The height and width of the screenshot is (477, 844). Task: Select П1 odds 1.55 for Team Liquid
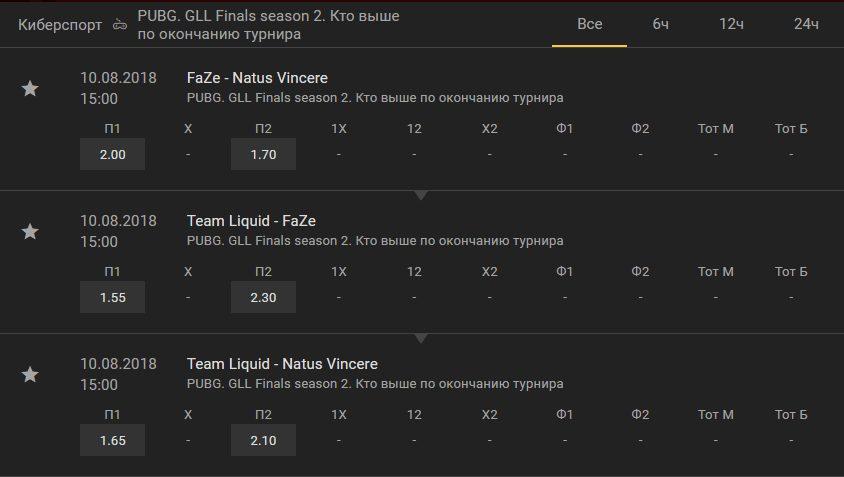[112, 297]
